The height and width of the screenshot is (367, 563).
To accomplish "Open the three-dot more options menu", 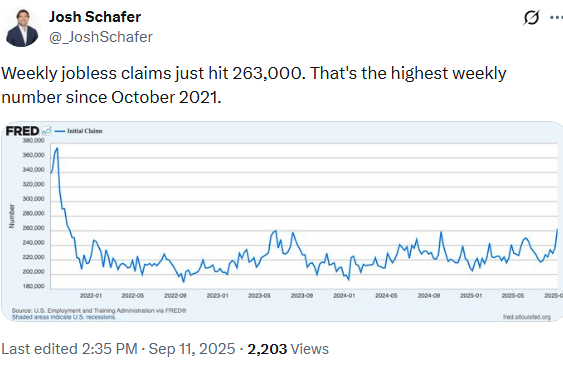I will tap(556, 17).
